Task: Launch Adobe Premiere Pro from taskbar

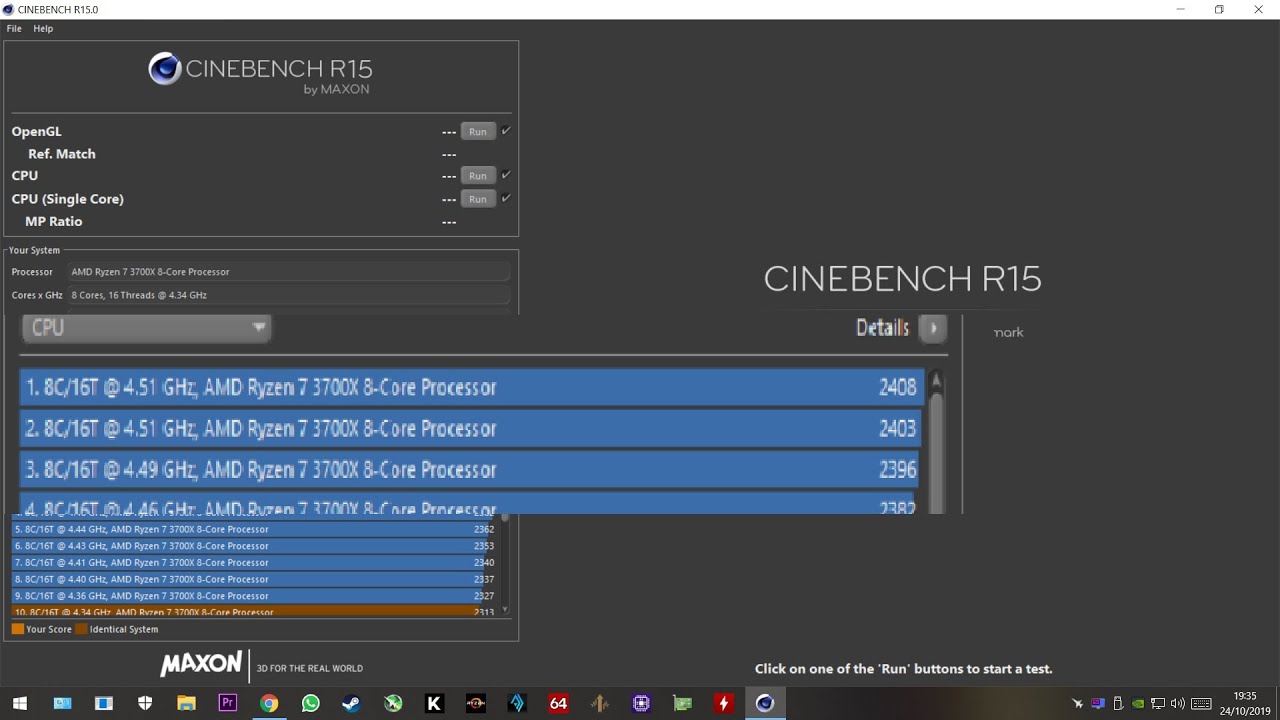Action: coord(227,703)
